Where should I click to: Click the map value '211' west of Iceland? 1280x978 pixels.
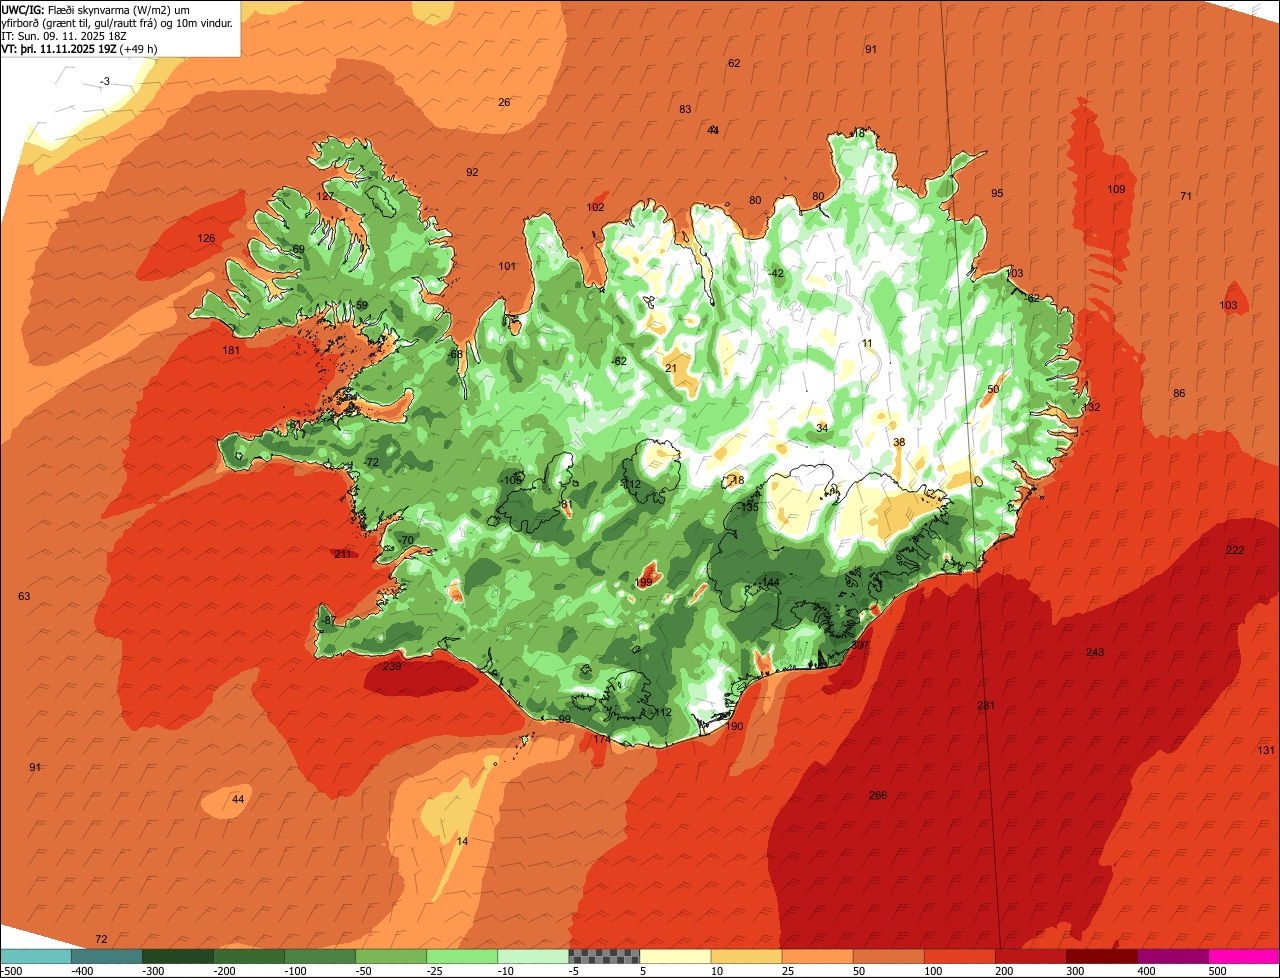tap(343, 554)
